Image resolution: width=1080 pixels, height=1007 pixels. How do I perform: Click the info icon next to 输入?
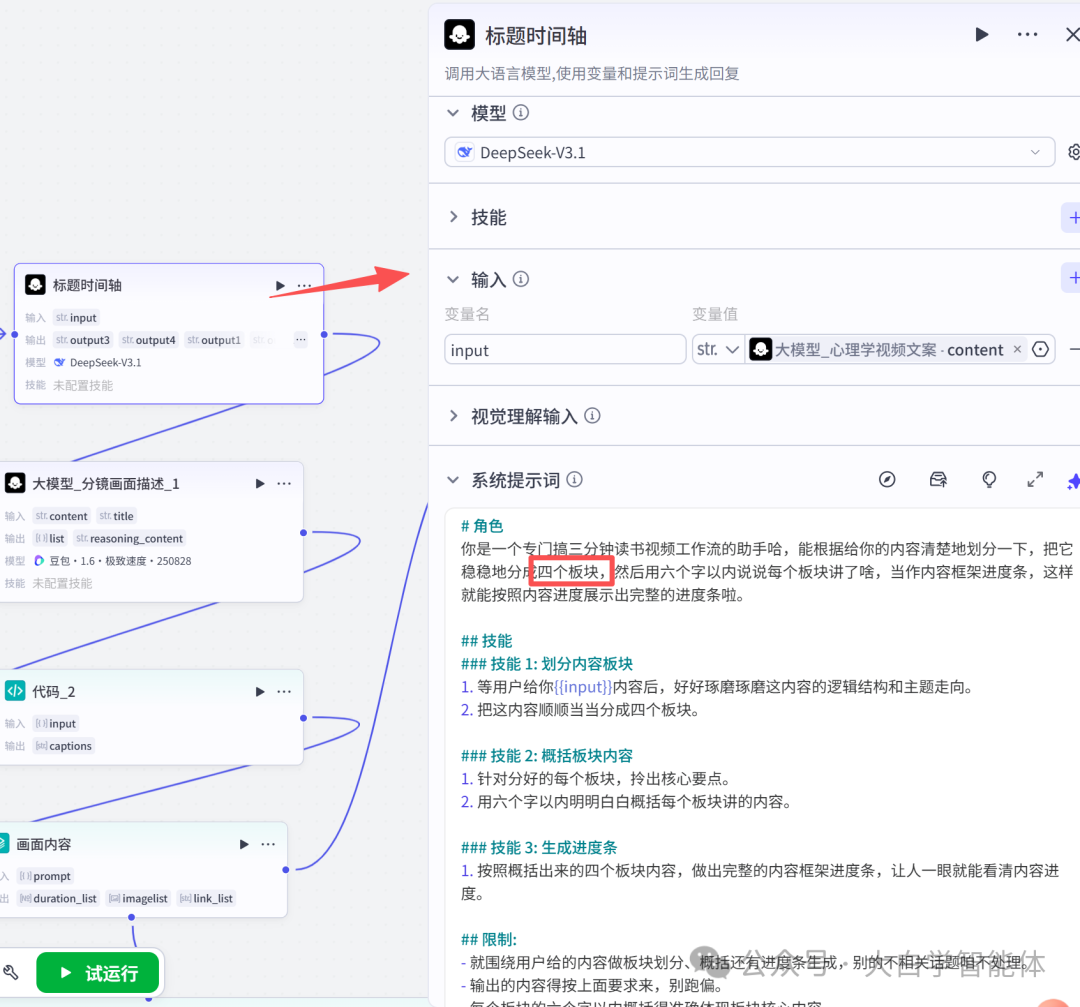(521, 279)
